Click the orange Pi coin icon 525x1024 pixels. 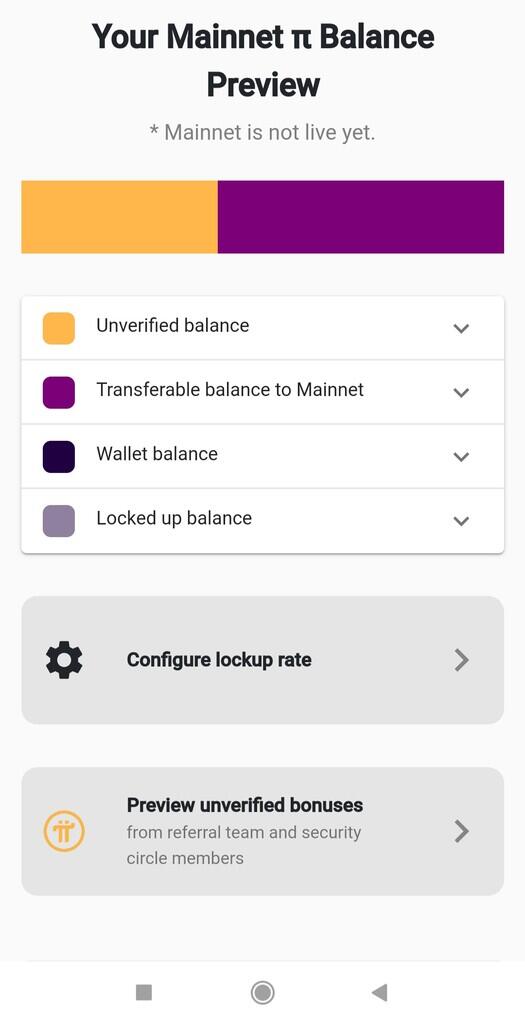[64, 831]
